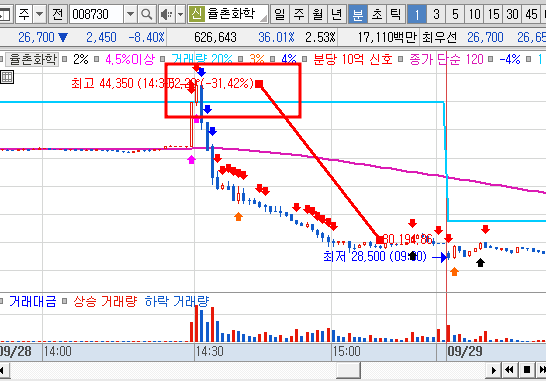
Task: Select the 3 minute interval button
Action: tap(436, 14)
